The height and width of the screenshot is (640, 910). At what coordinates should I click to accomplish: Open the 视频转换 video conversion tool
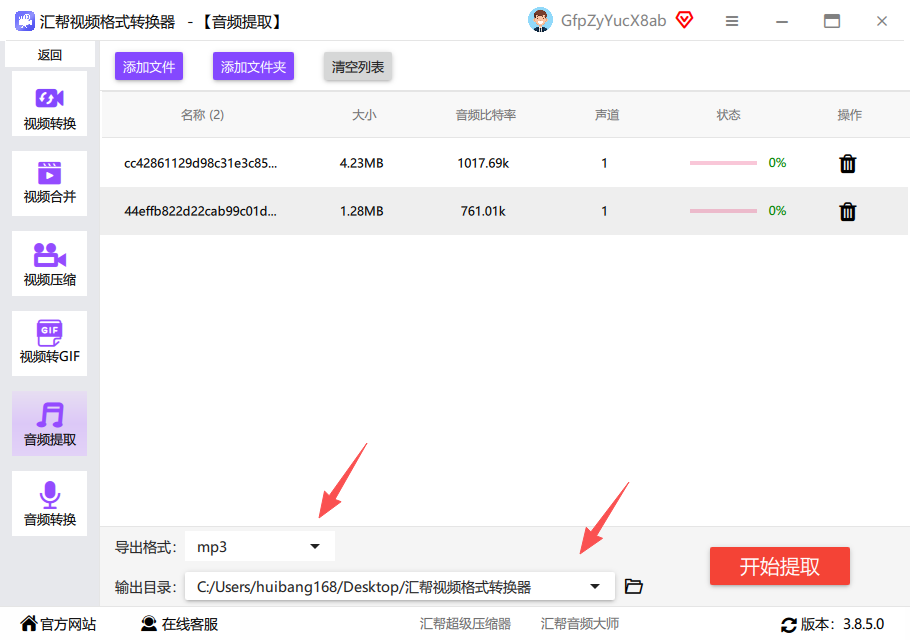49,104
